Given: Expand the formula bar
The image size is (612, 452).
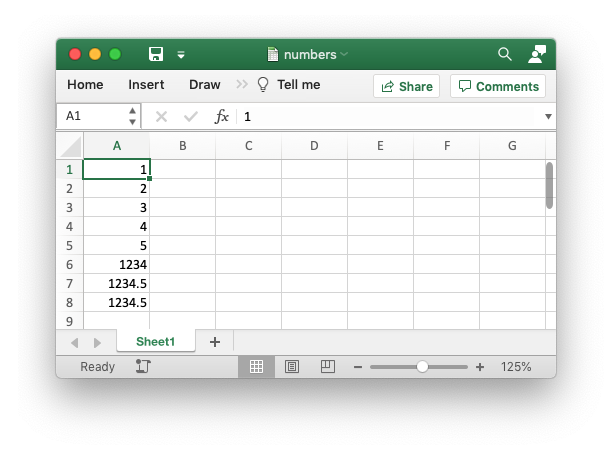Looking at the screenshot, I should 548,116.
